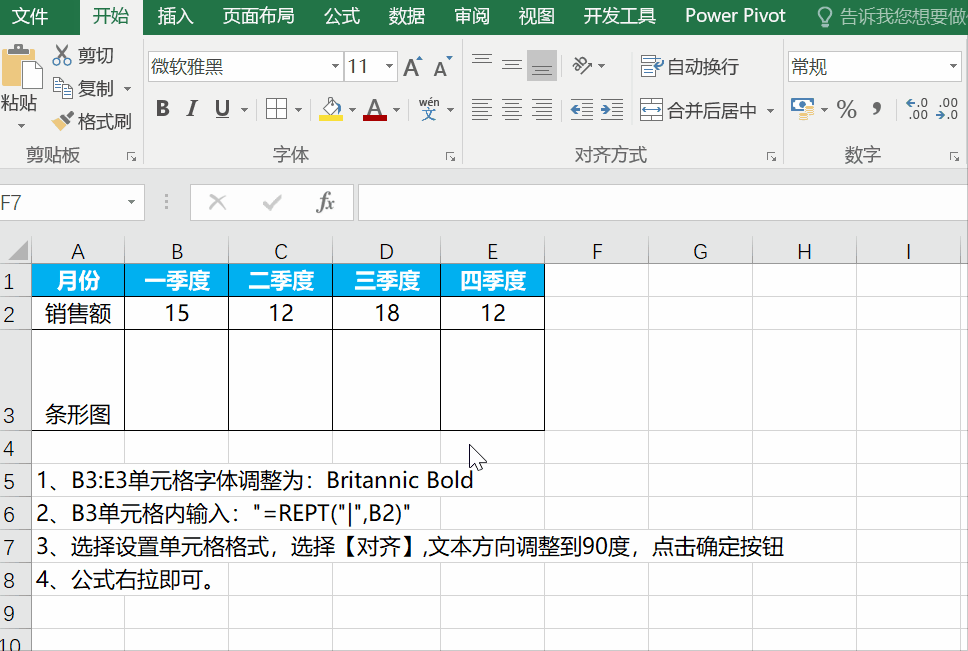Image resolution: width=968 pixels, height=651 pixels.
Task: Switch to the Data (数据) tab
Action: 407,16
